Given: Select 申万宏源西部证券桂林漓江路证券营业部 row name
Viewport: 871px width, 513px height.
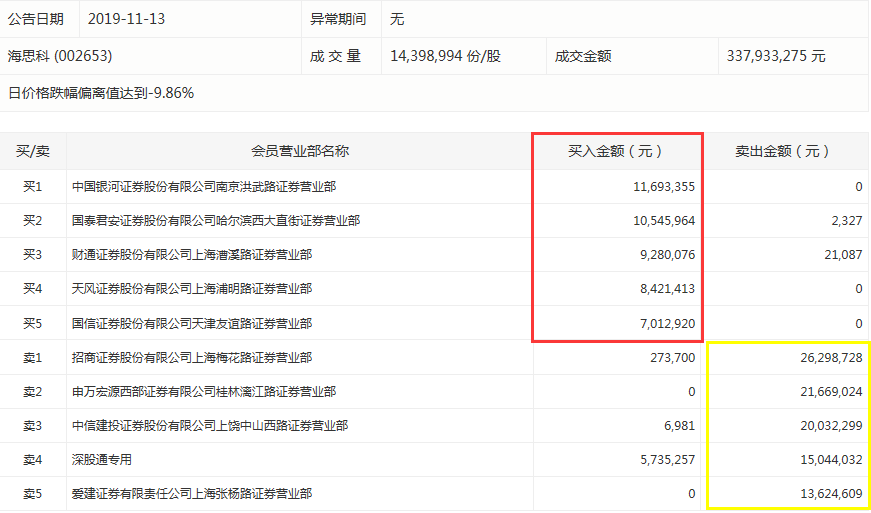Looking at the screenshot, I should (204, 392).
